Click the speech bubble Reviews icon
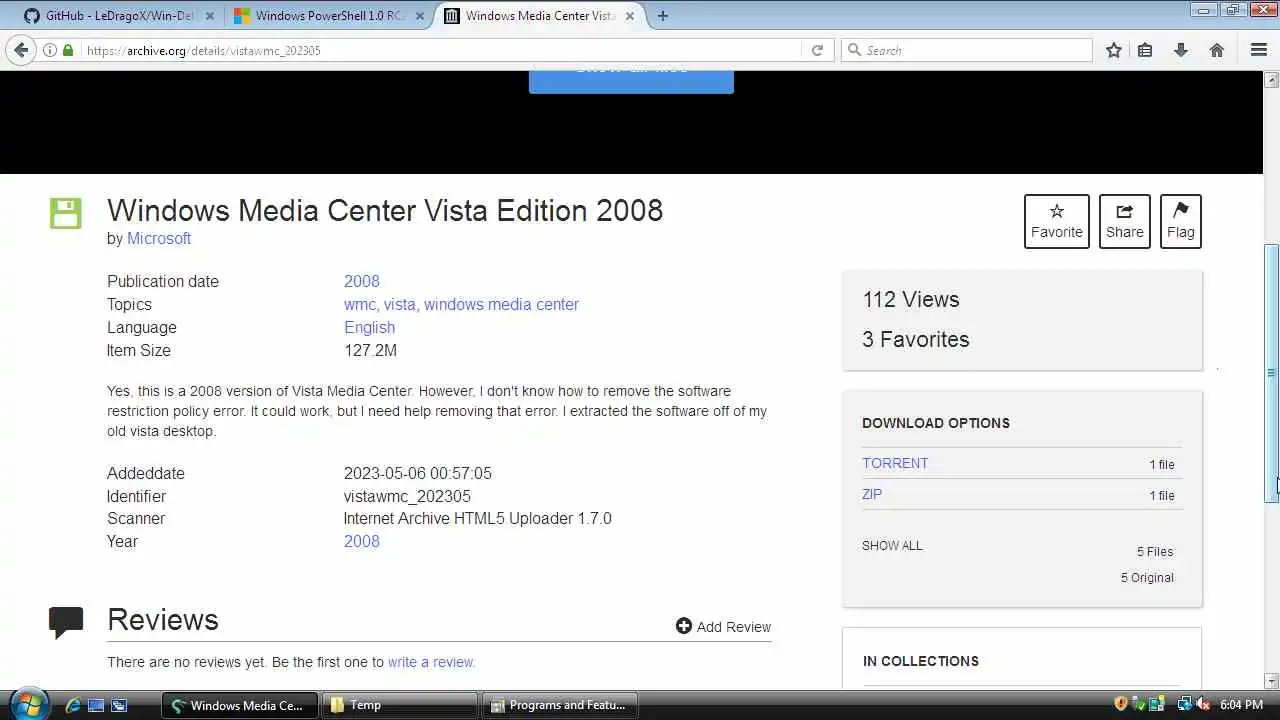The width and height of the screenshot is (1280, 720). (x=66, y=623)
